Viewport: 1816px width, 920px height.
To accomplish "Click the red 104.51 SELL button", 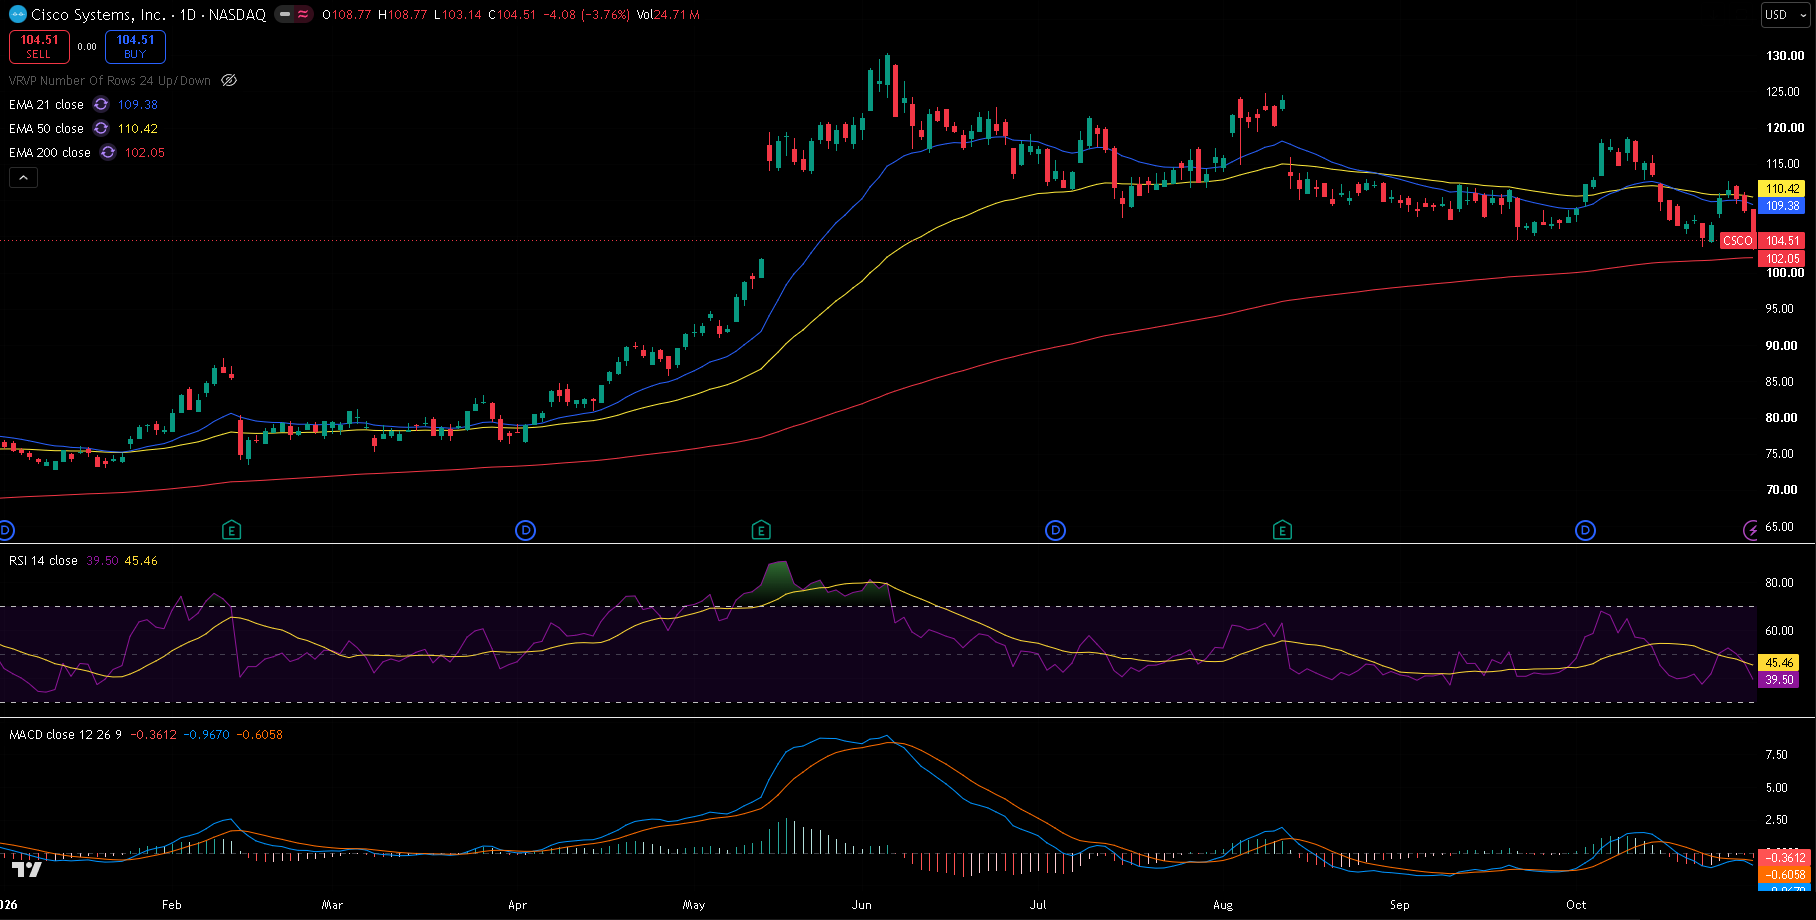I will 39,46.
